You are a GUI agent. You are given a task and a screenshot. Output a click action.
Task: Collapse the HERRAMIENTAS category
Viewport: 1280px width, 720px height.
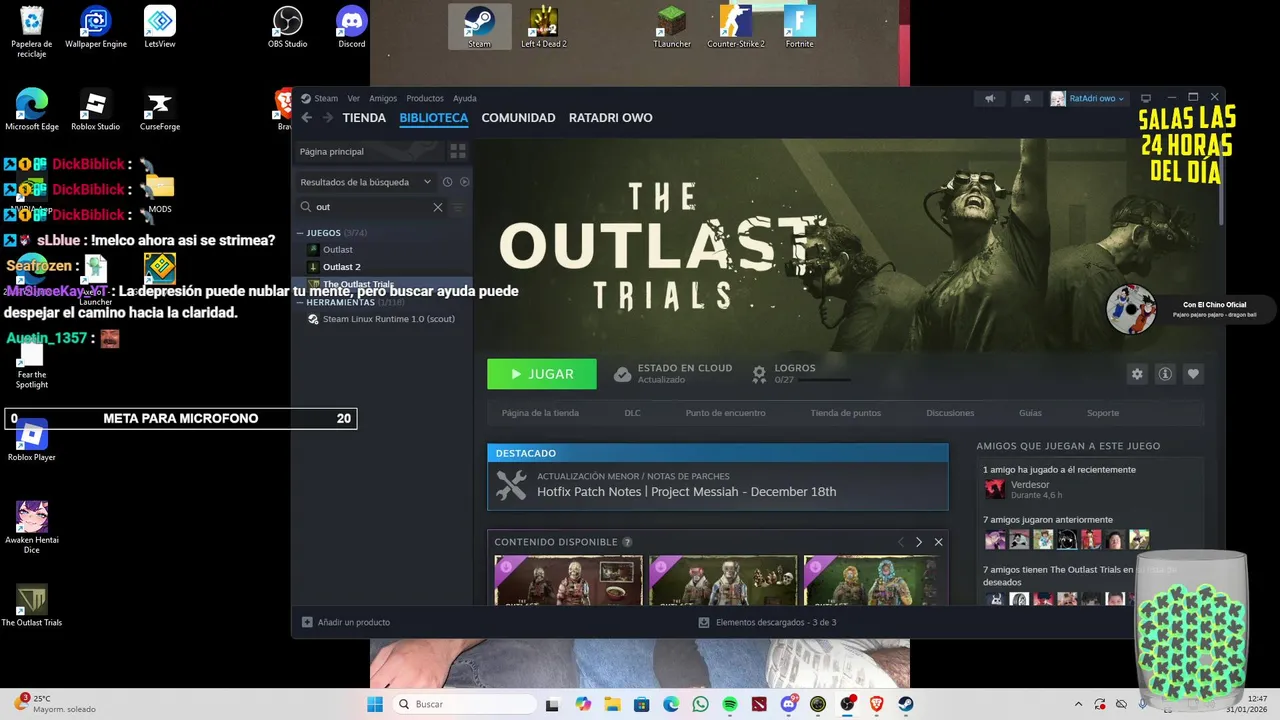click(300, 302)
